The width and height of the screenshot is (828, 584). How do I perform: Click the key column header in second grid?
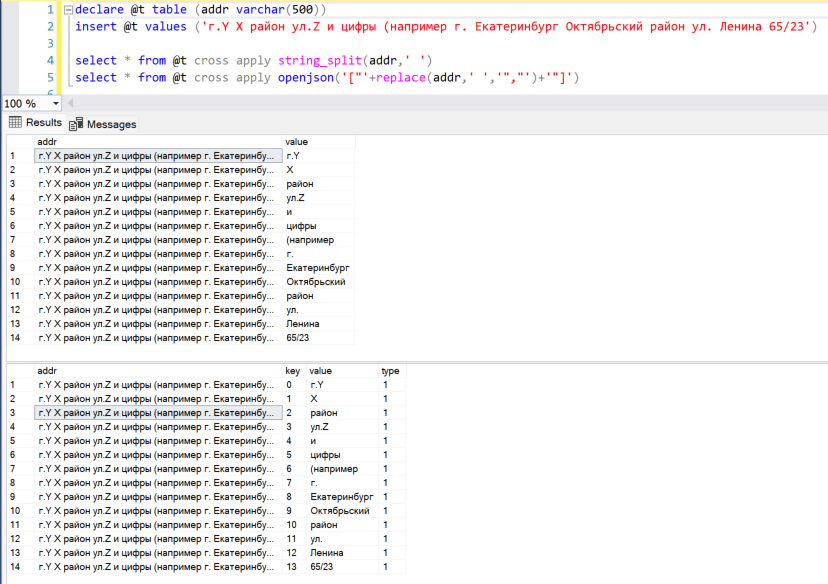(x=292, y=371)
